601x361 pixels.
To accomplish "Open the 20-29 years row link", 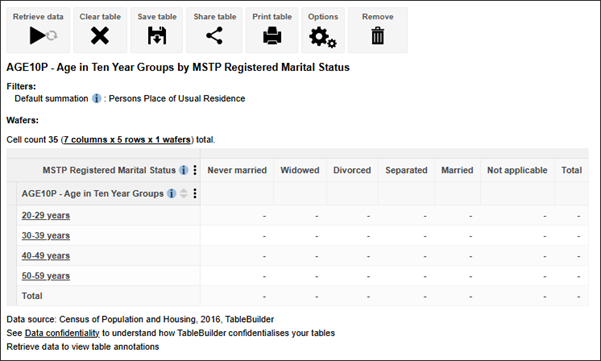I will (46, 215).
